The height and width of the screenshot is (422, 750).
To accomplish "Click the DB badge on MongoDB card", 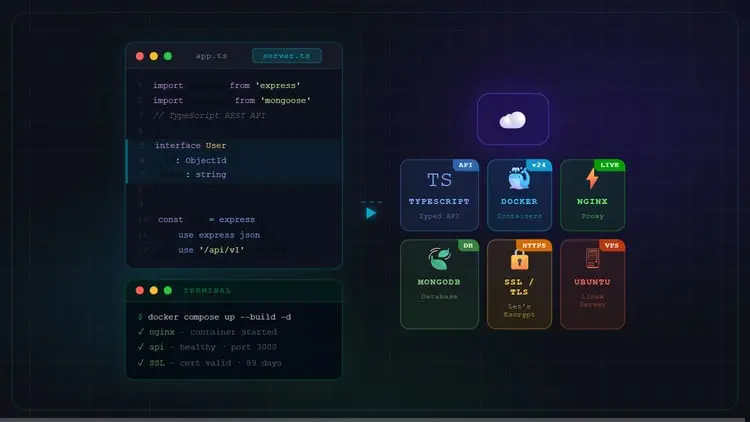I will (468, 245).
